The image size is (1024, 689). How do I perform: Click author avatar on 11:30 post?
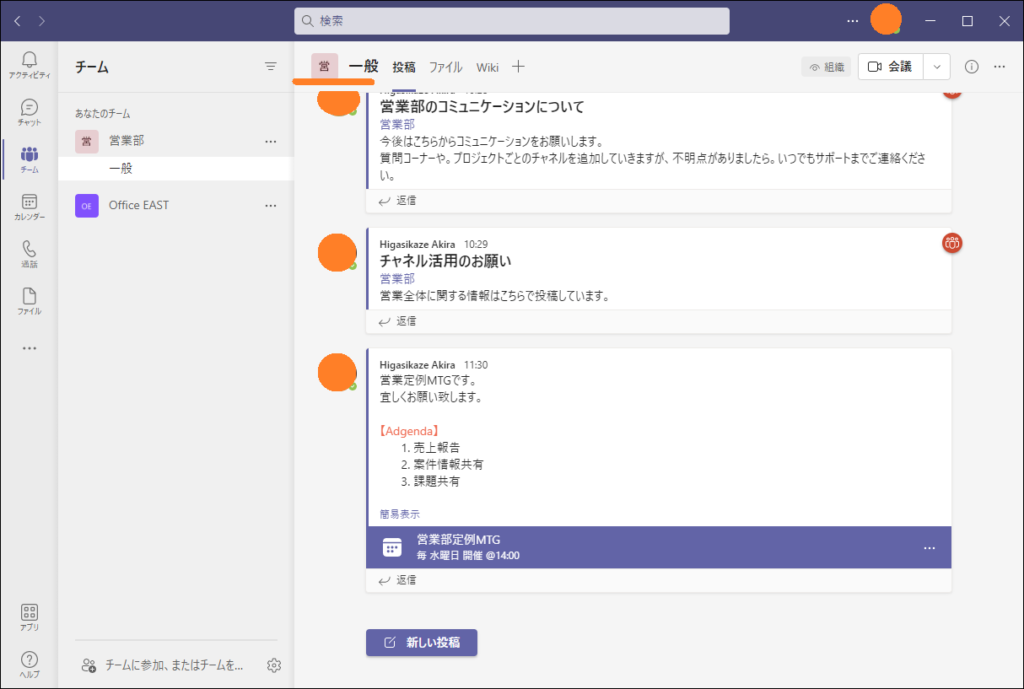pos(337,372)
